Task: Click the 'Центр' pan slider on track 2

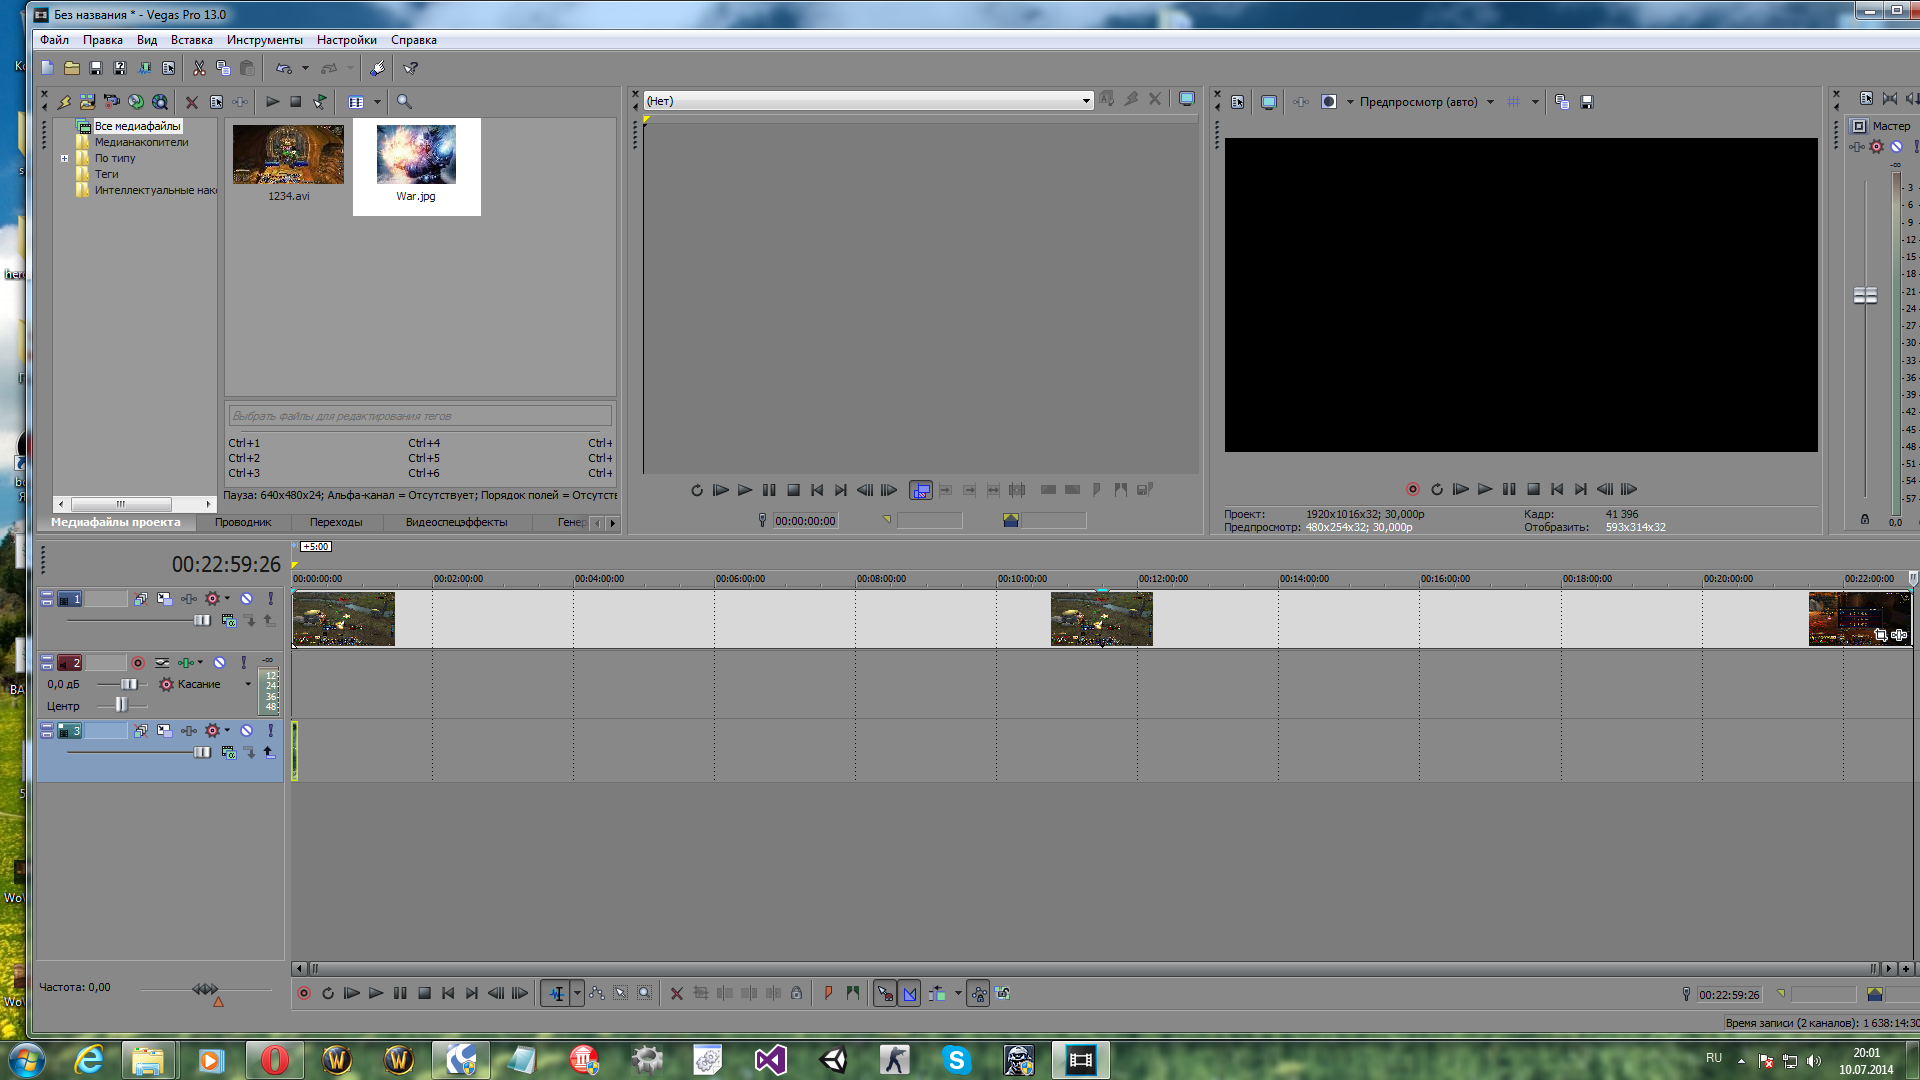Action: click(x=121, y=705)
